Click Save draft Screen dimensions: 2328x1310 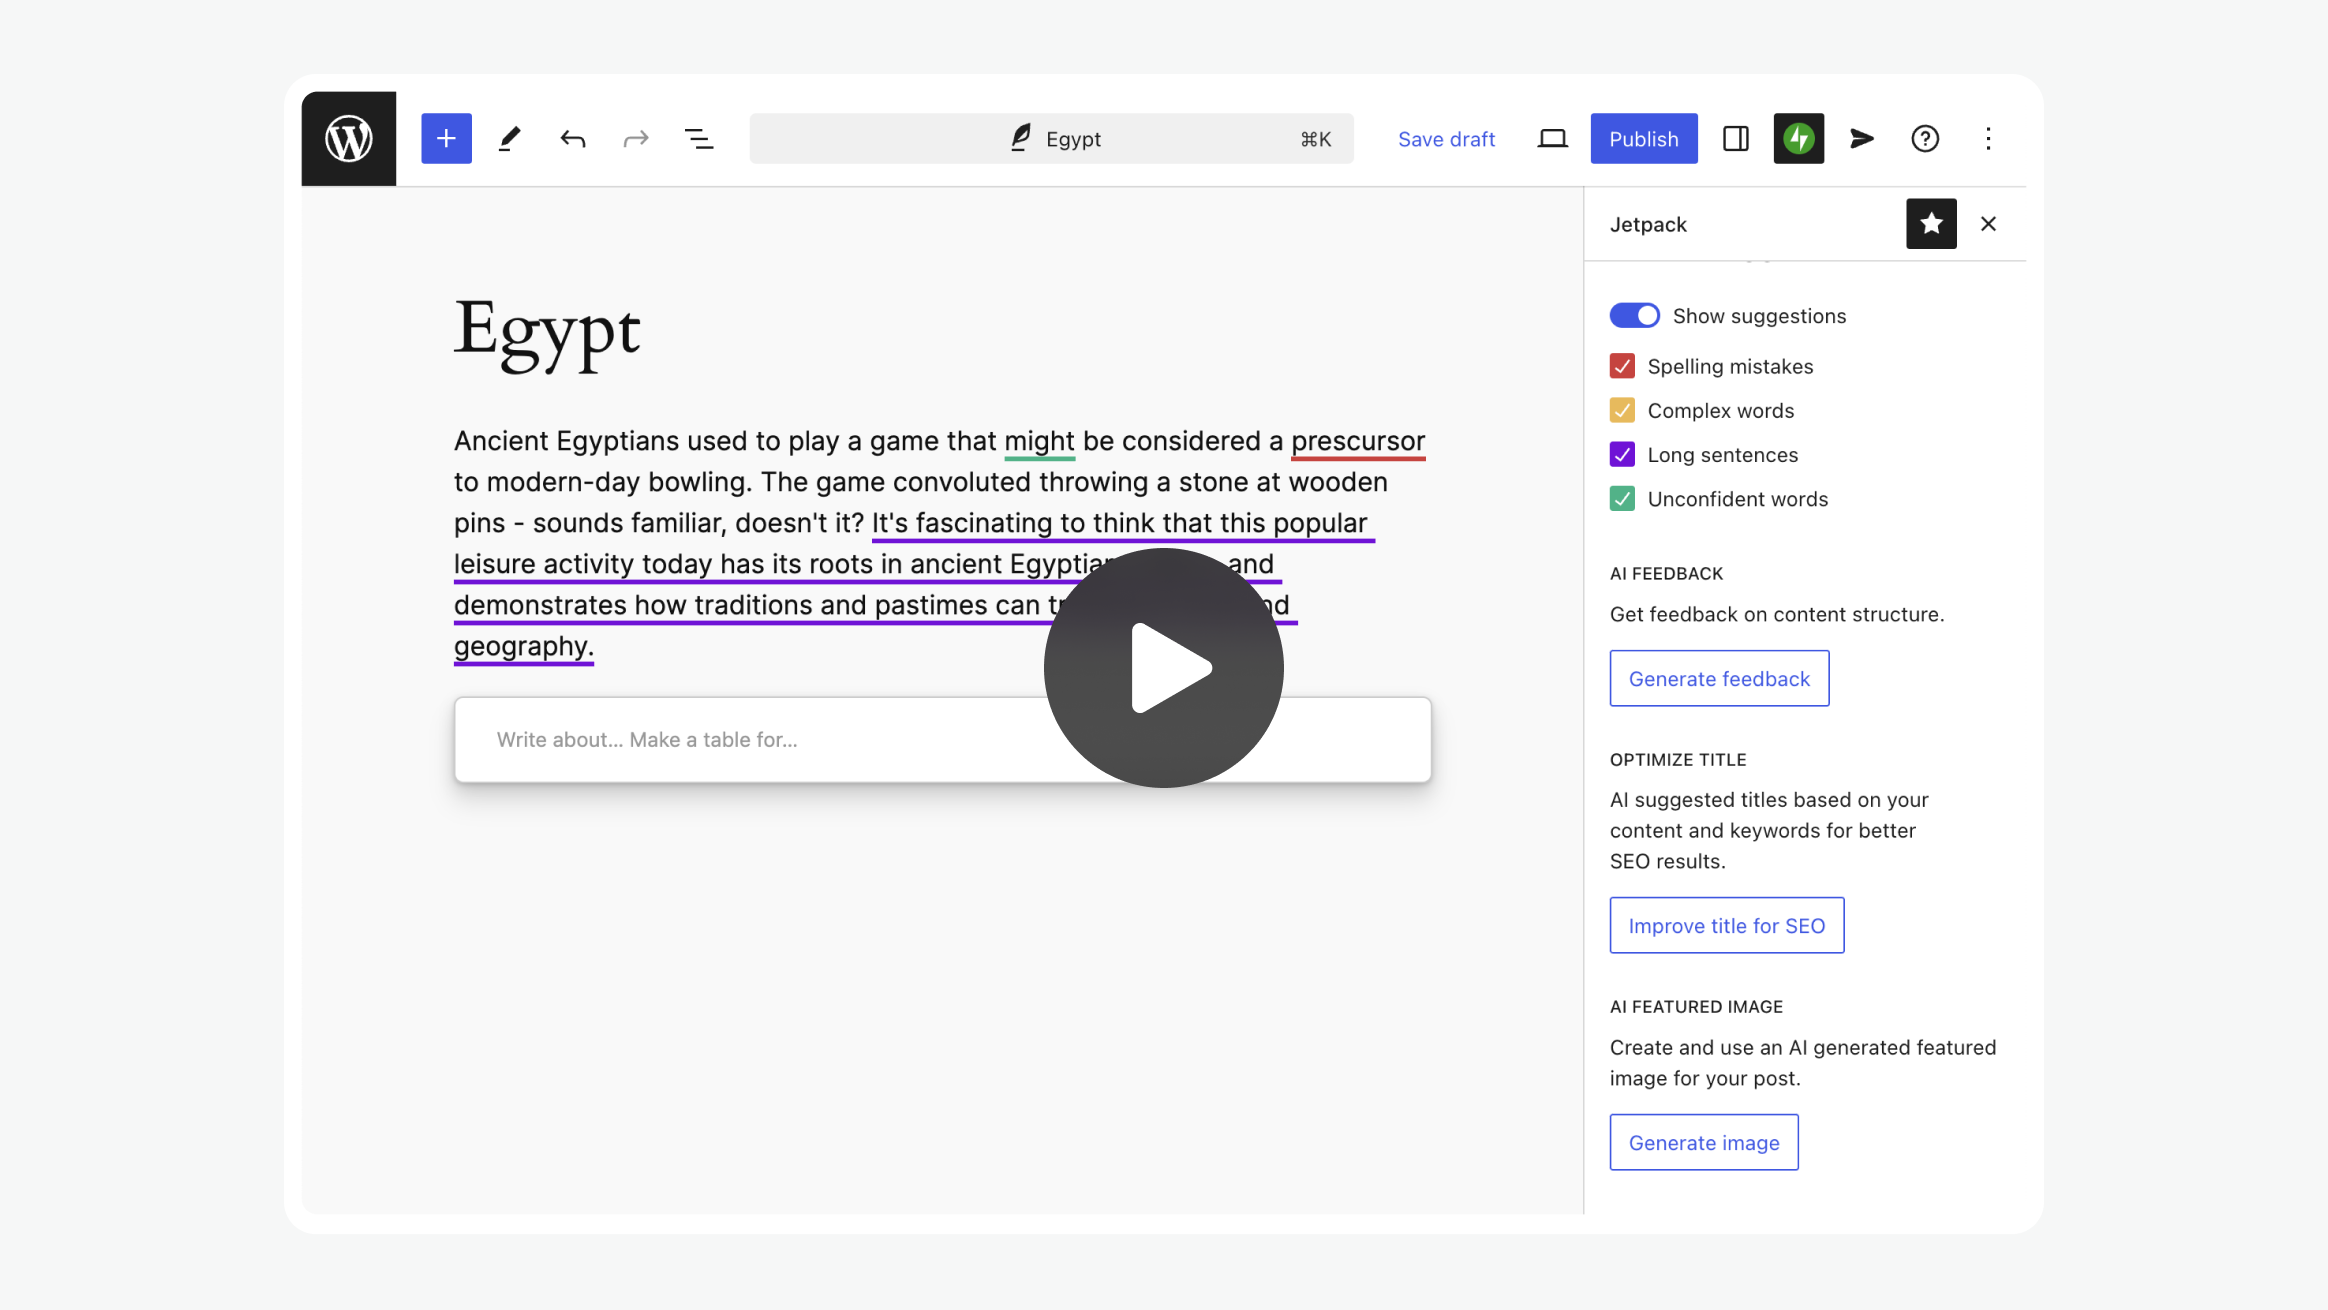click(x=1446, y=139)
